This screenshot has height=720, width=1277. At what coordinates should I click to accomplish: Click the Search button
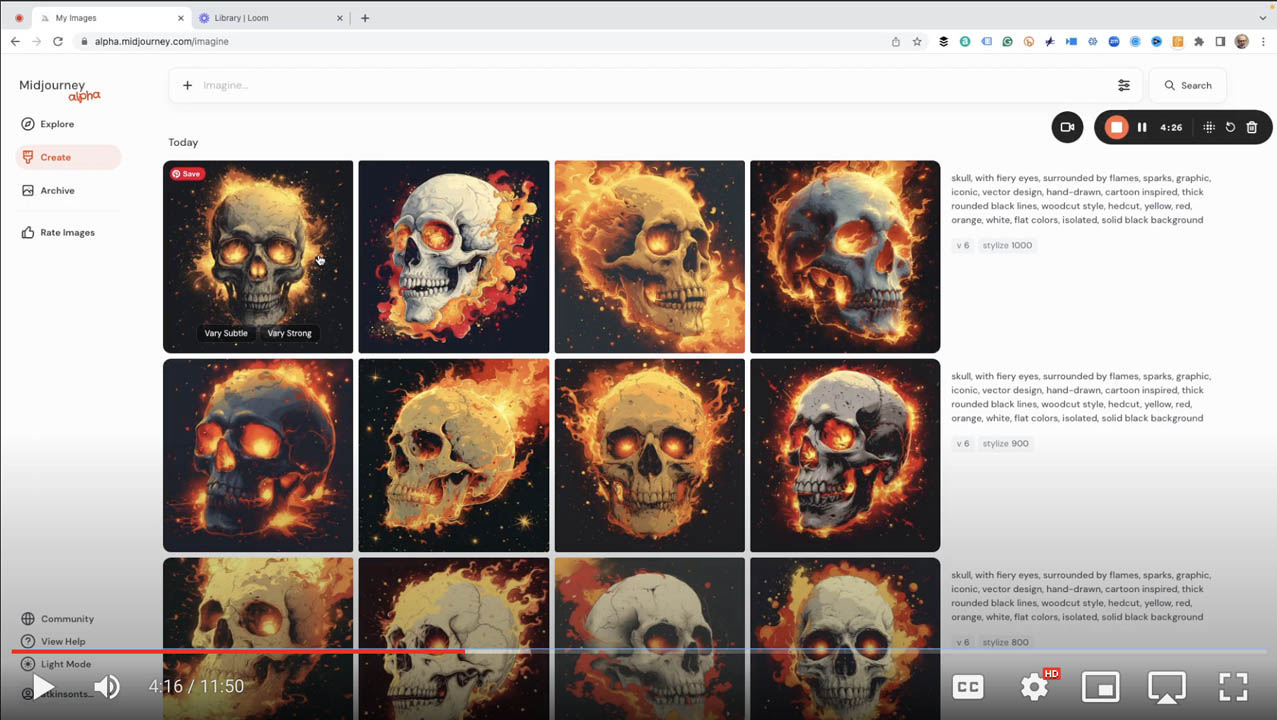pos(1187,85)
